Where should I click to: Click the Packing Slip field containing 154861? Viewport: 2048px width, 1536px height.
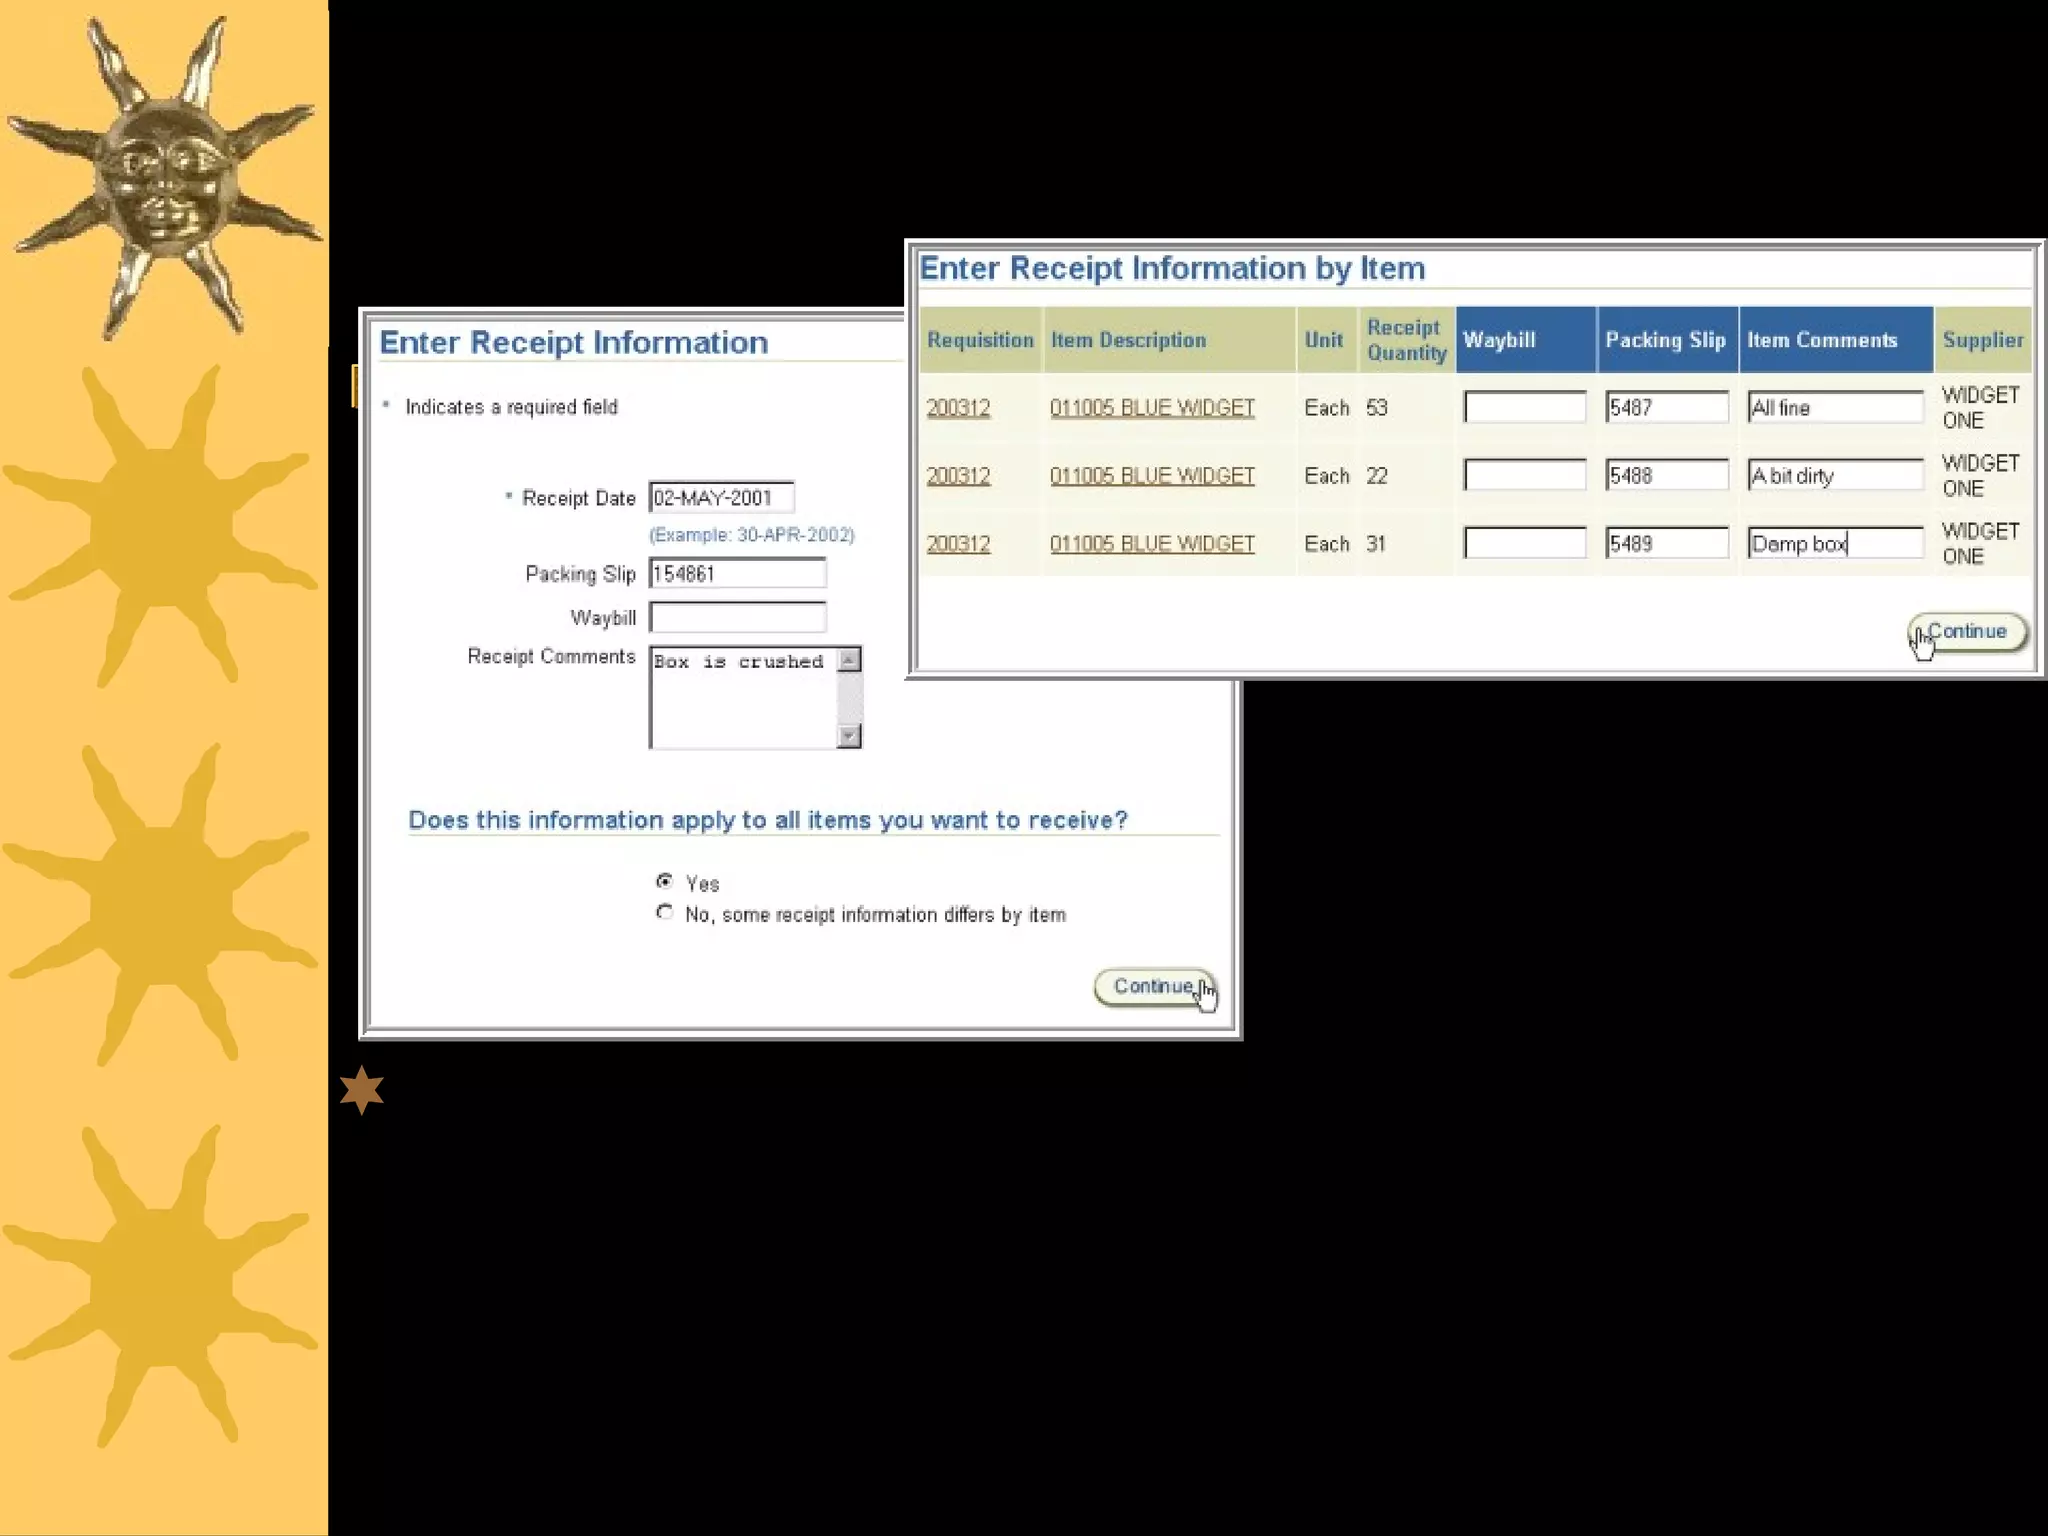click(737, 574)
